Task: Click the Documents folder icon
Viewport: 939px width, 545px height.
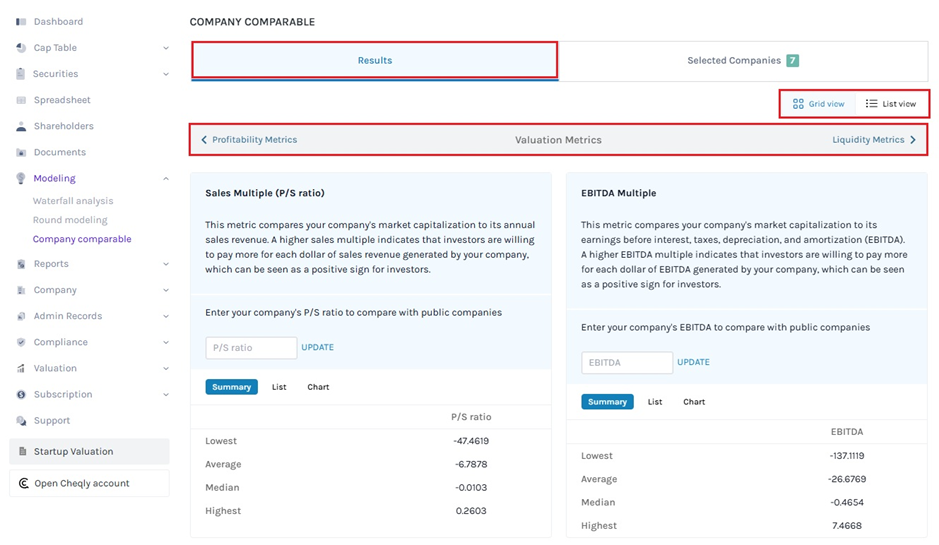Action: [22, 153]
